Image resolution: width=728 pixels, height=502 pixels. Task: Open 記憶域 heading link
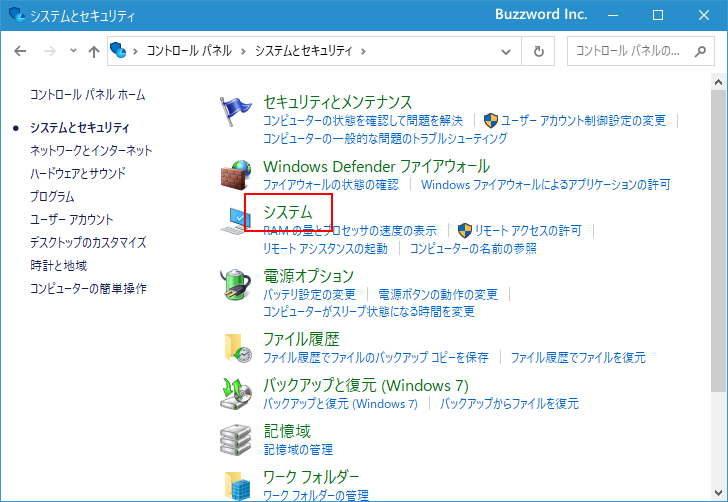click(x=287, y=431)
